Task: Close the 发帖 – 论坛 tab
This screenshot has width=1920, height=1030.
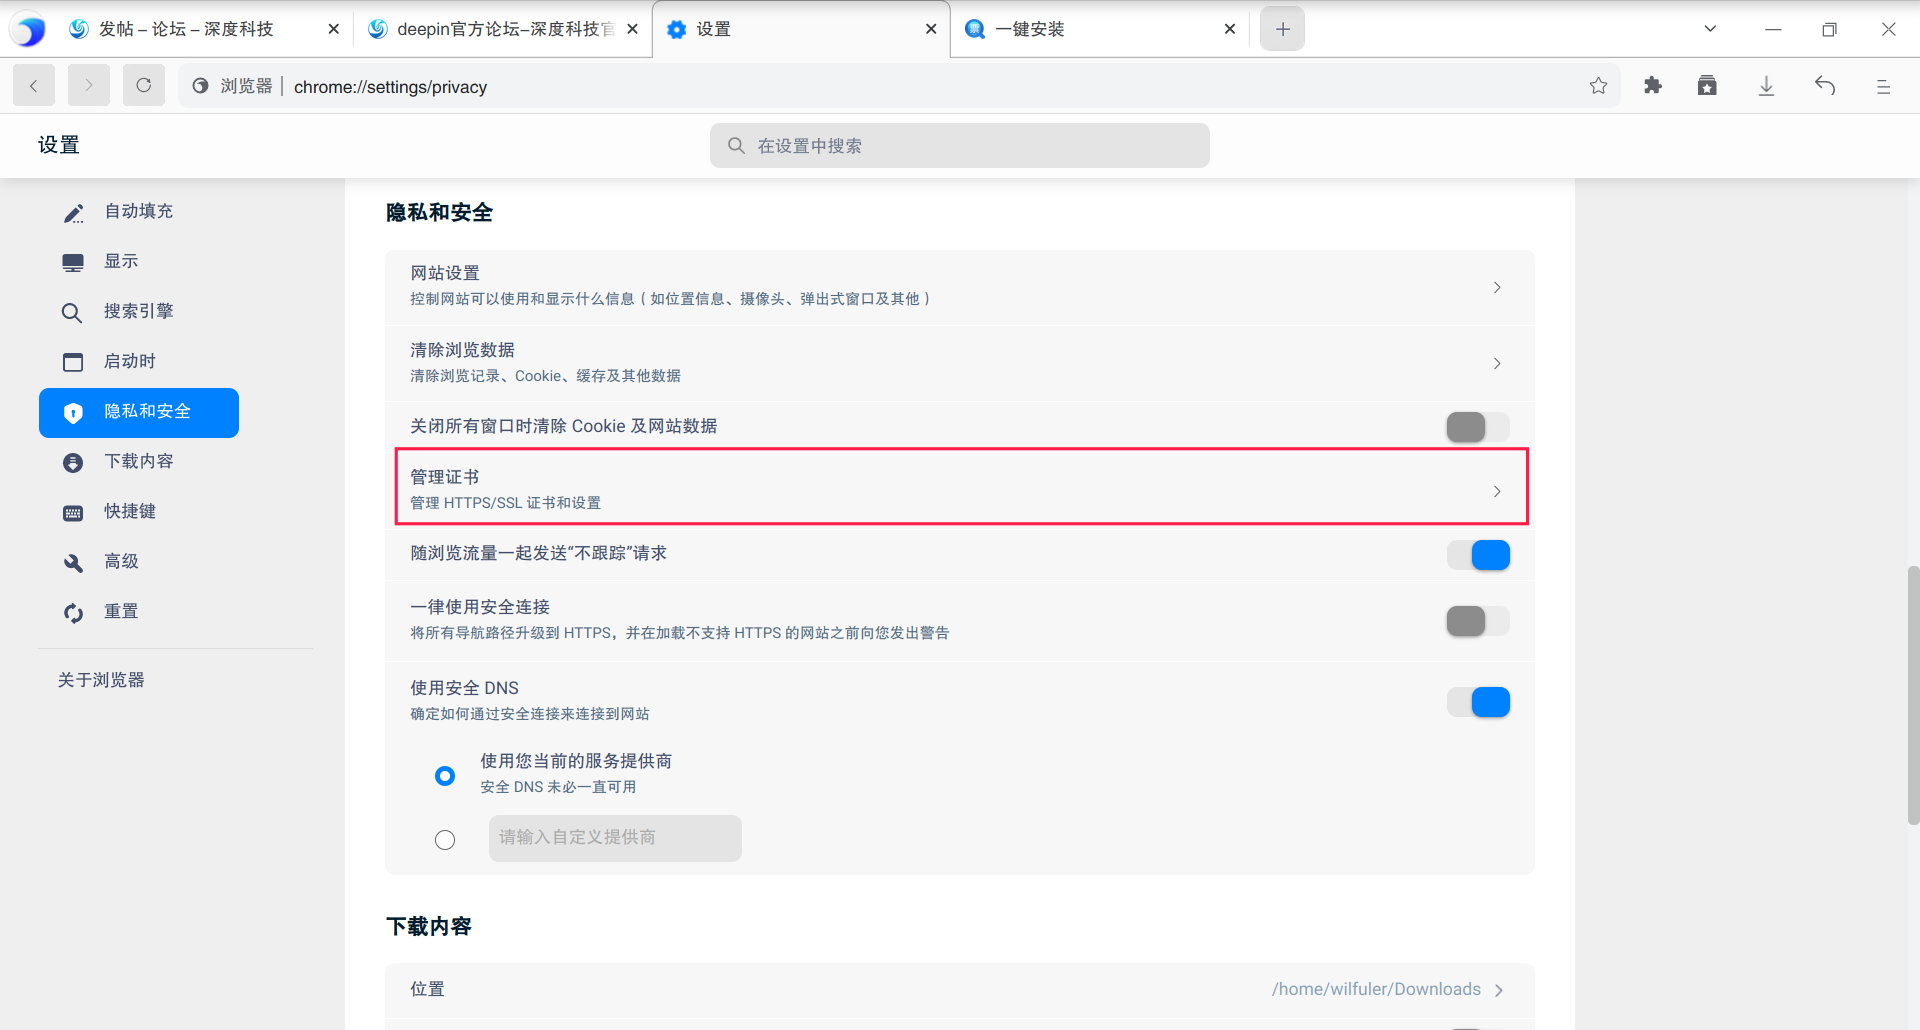Action: (334, 29)
